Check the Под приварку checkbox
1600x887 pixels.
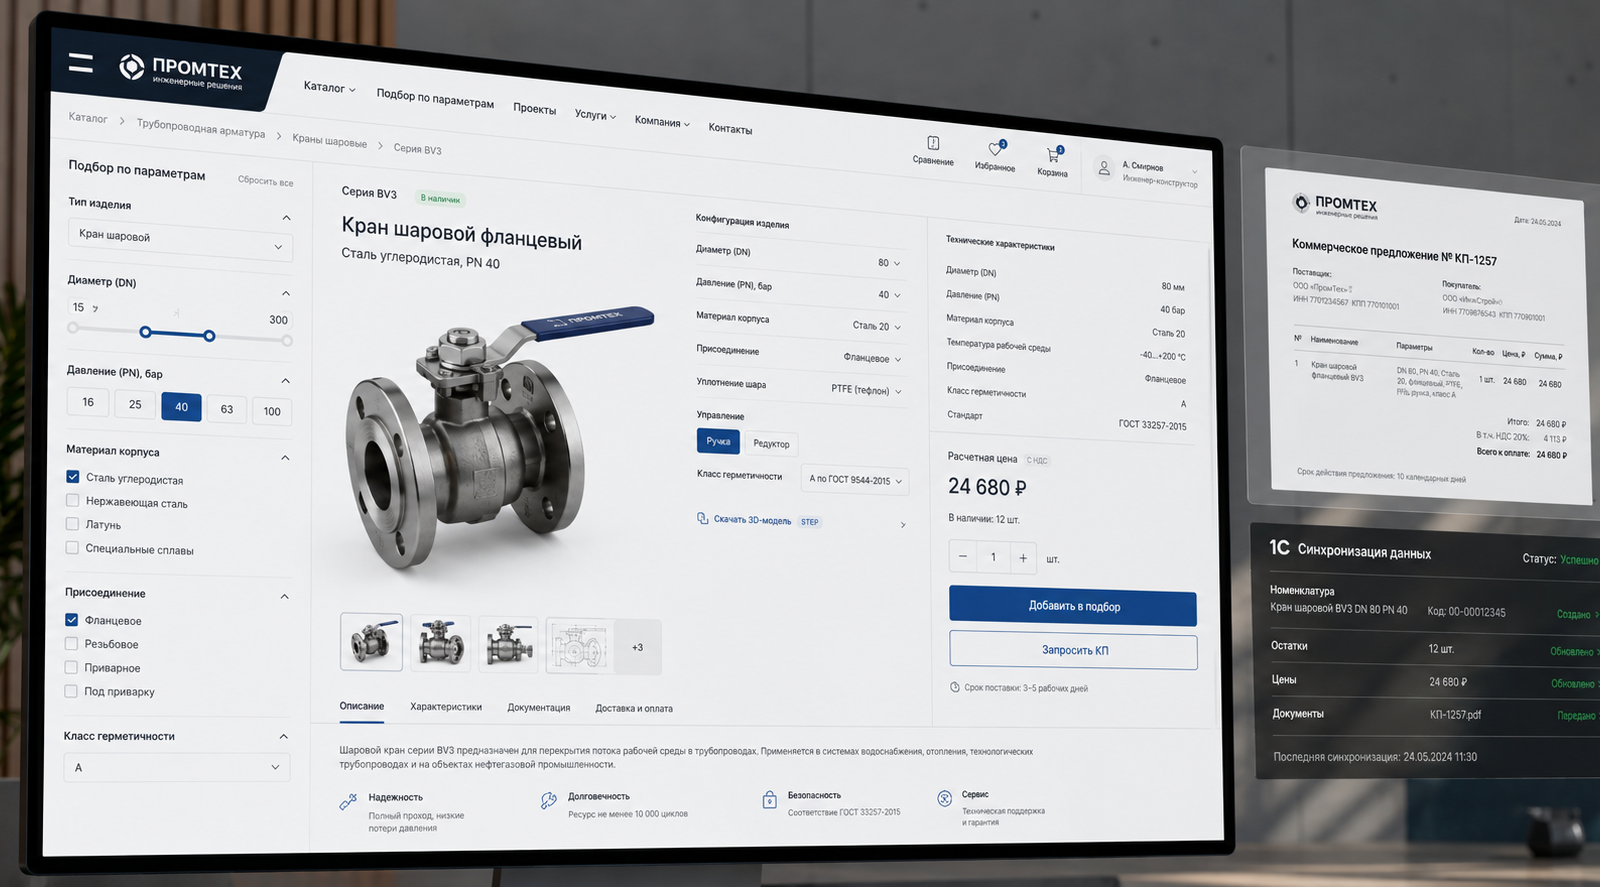pyautogui.click(x=71, y=691)
